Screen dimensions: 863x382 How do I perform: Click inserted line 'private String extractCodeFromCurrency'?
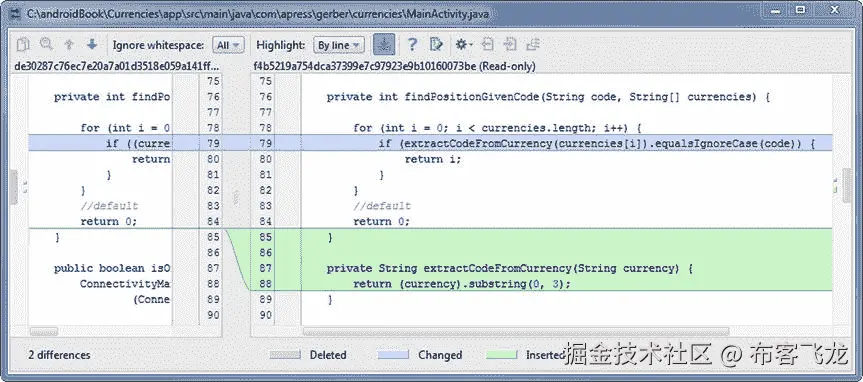tap(510, 268)
